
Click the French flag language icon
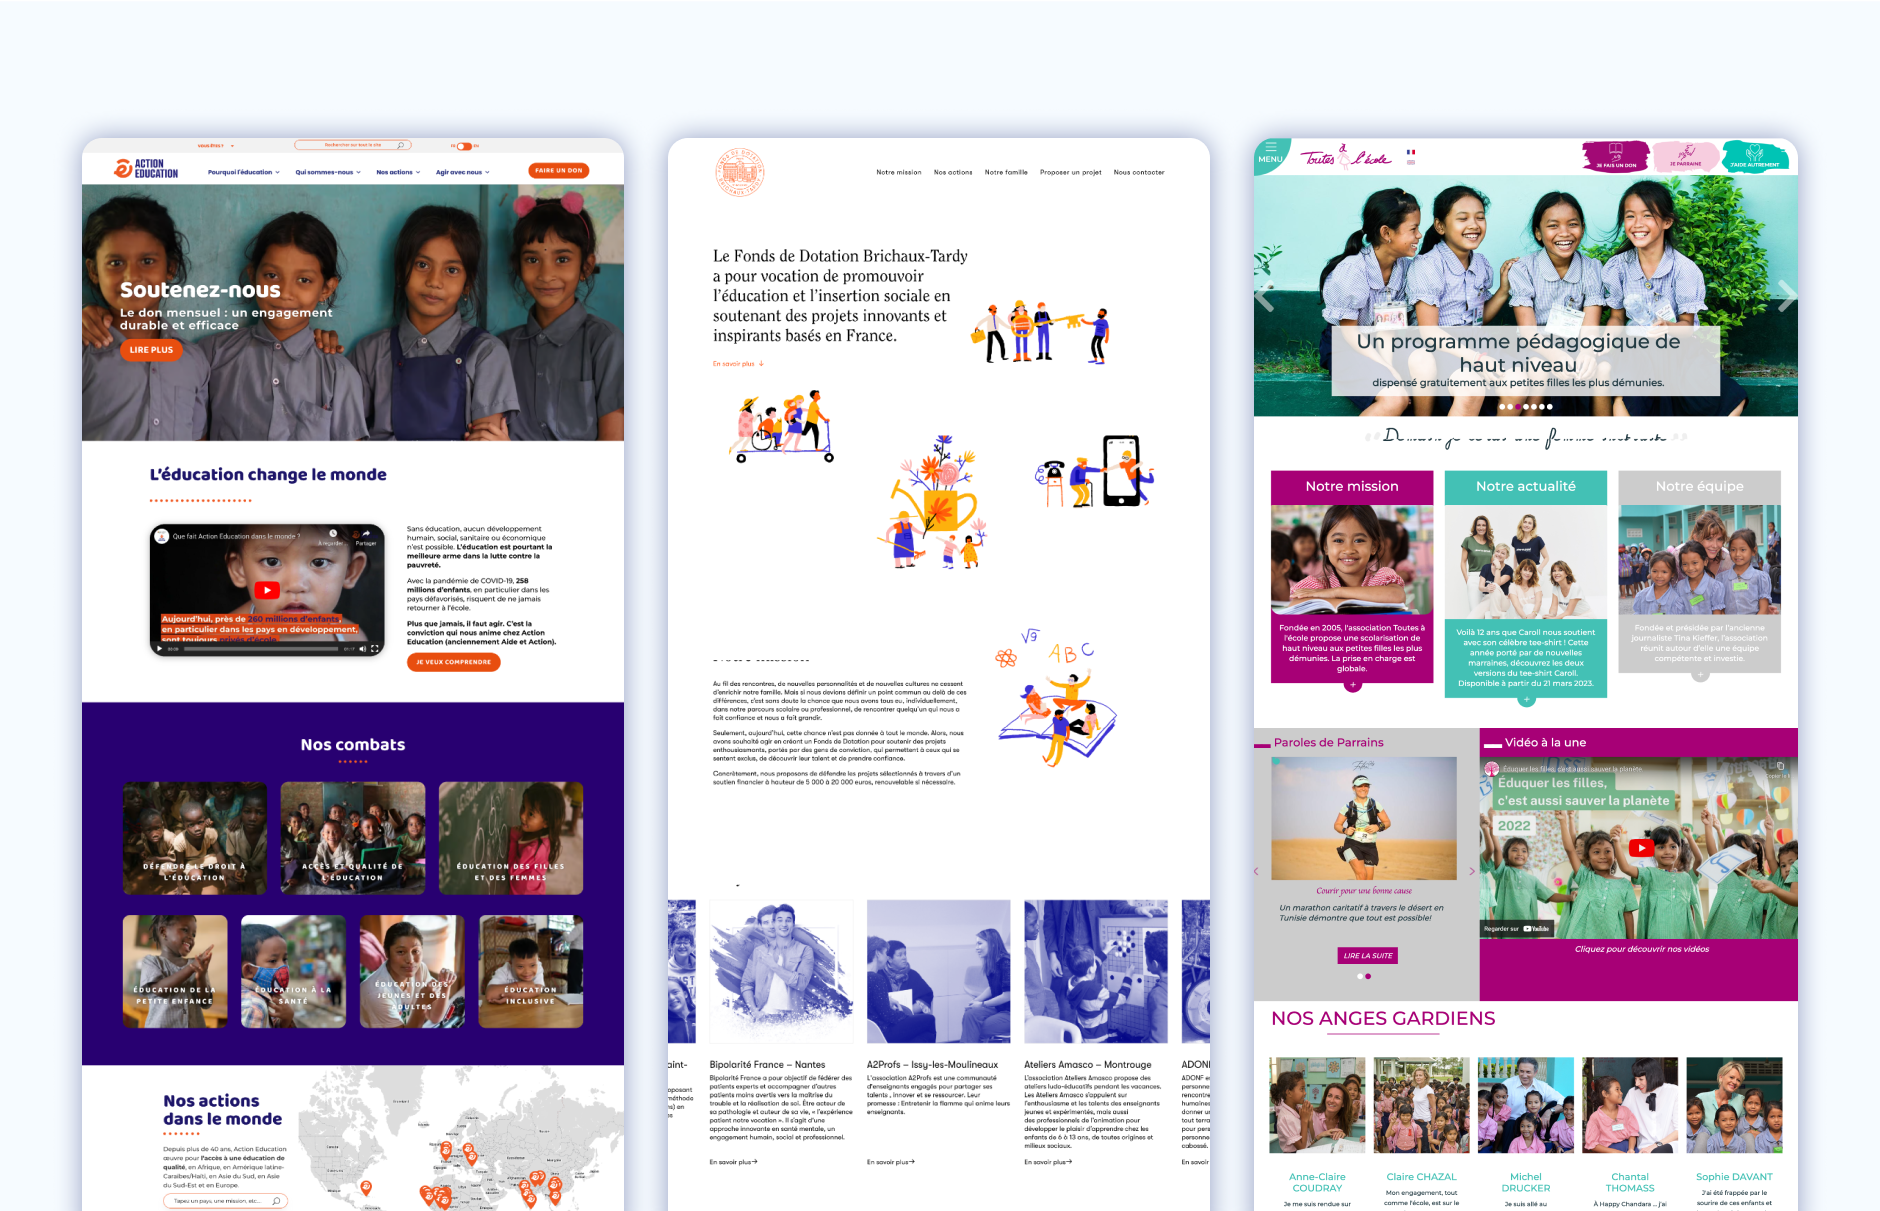coord(1411,152)
